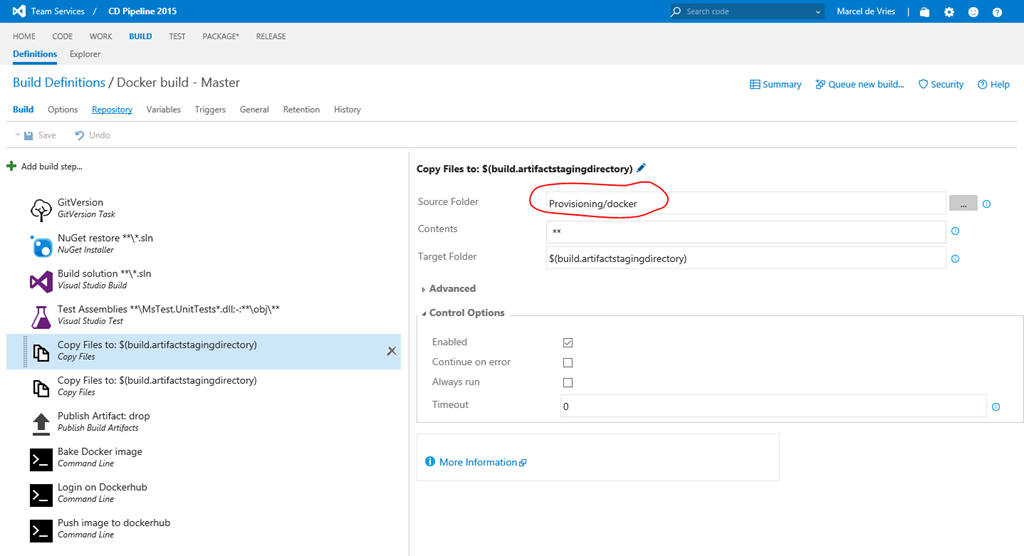Click the Source Folder info icon
This screenshot has width=1024, height=556.
[986, 204]
